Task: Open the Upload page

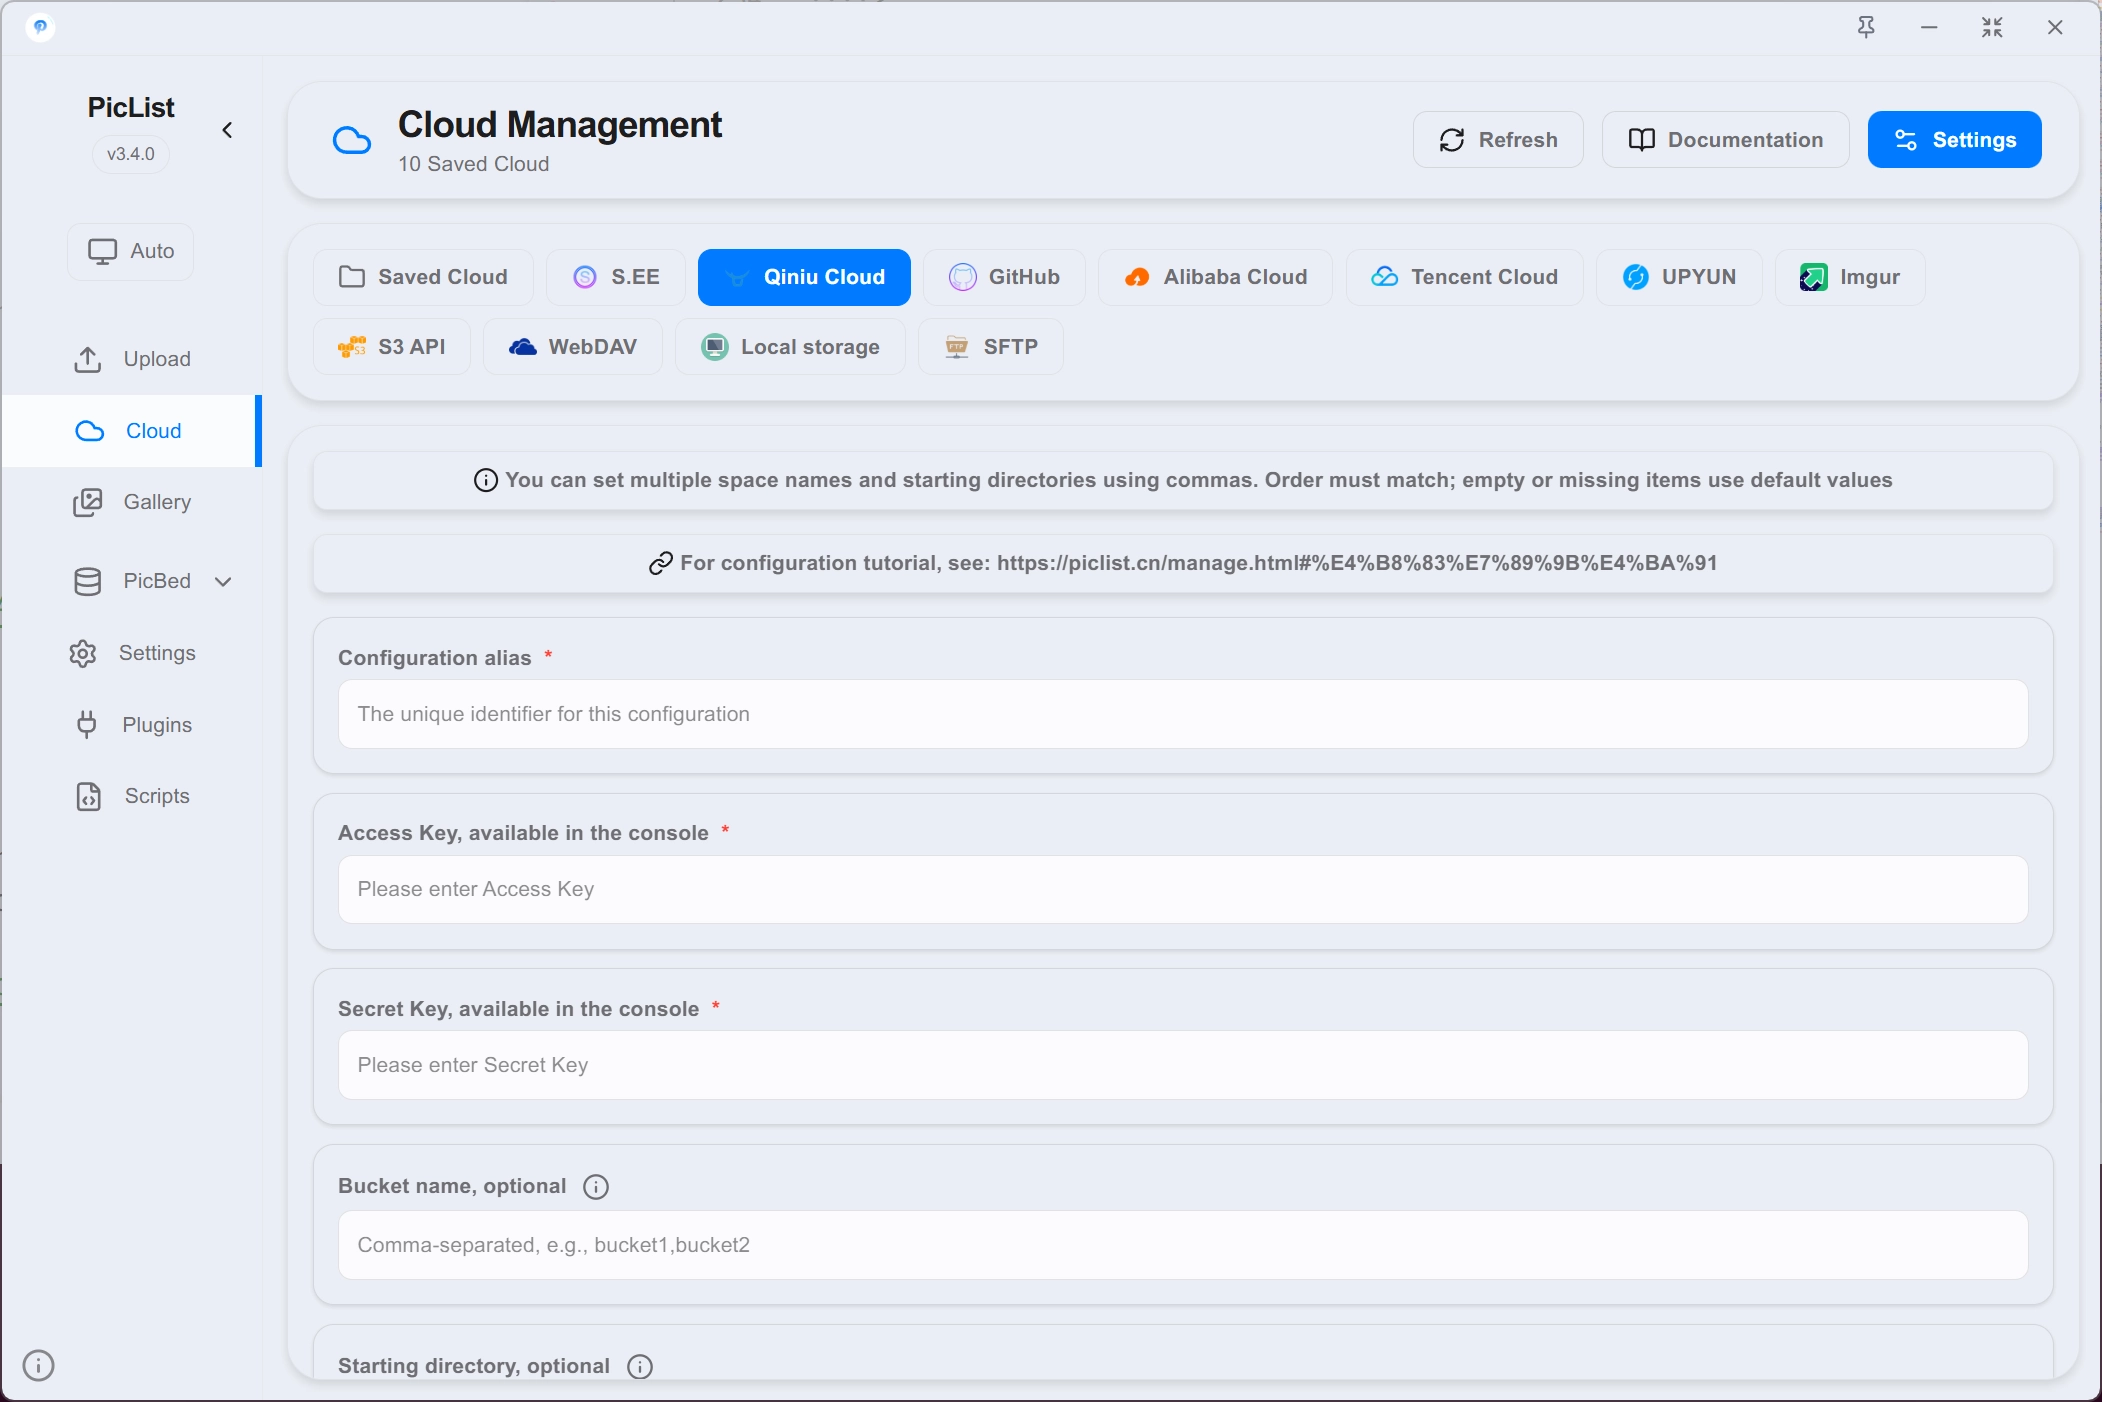Action: (x=131, y=359)
